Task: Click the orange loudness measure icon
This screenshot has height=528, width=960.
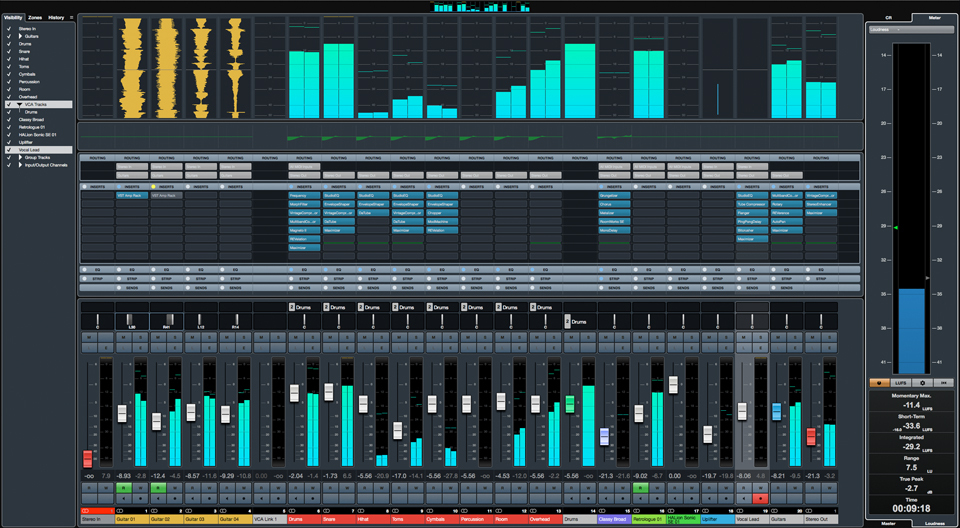Action: pos(882,382)
